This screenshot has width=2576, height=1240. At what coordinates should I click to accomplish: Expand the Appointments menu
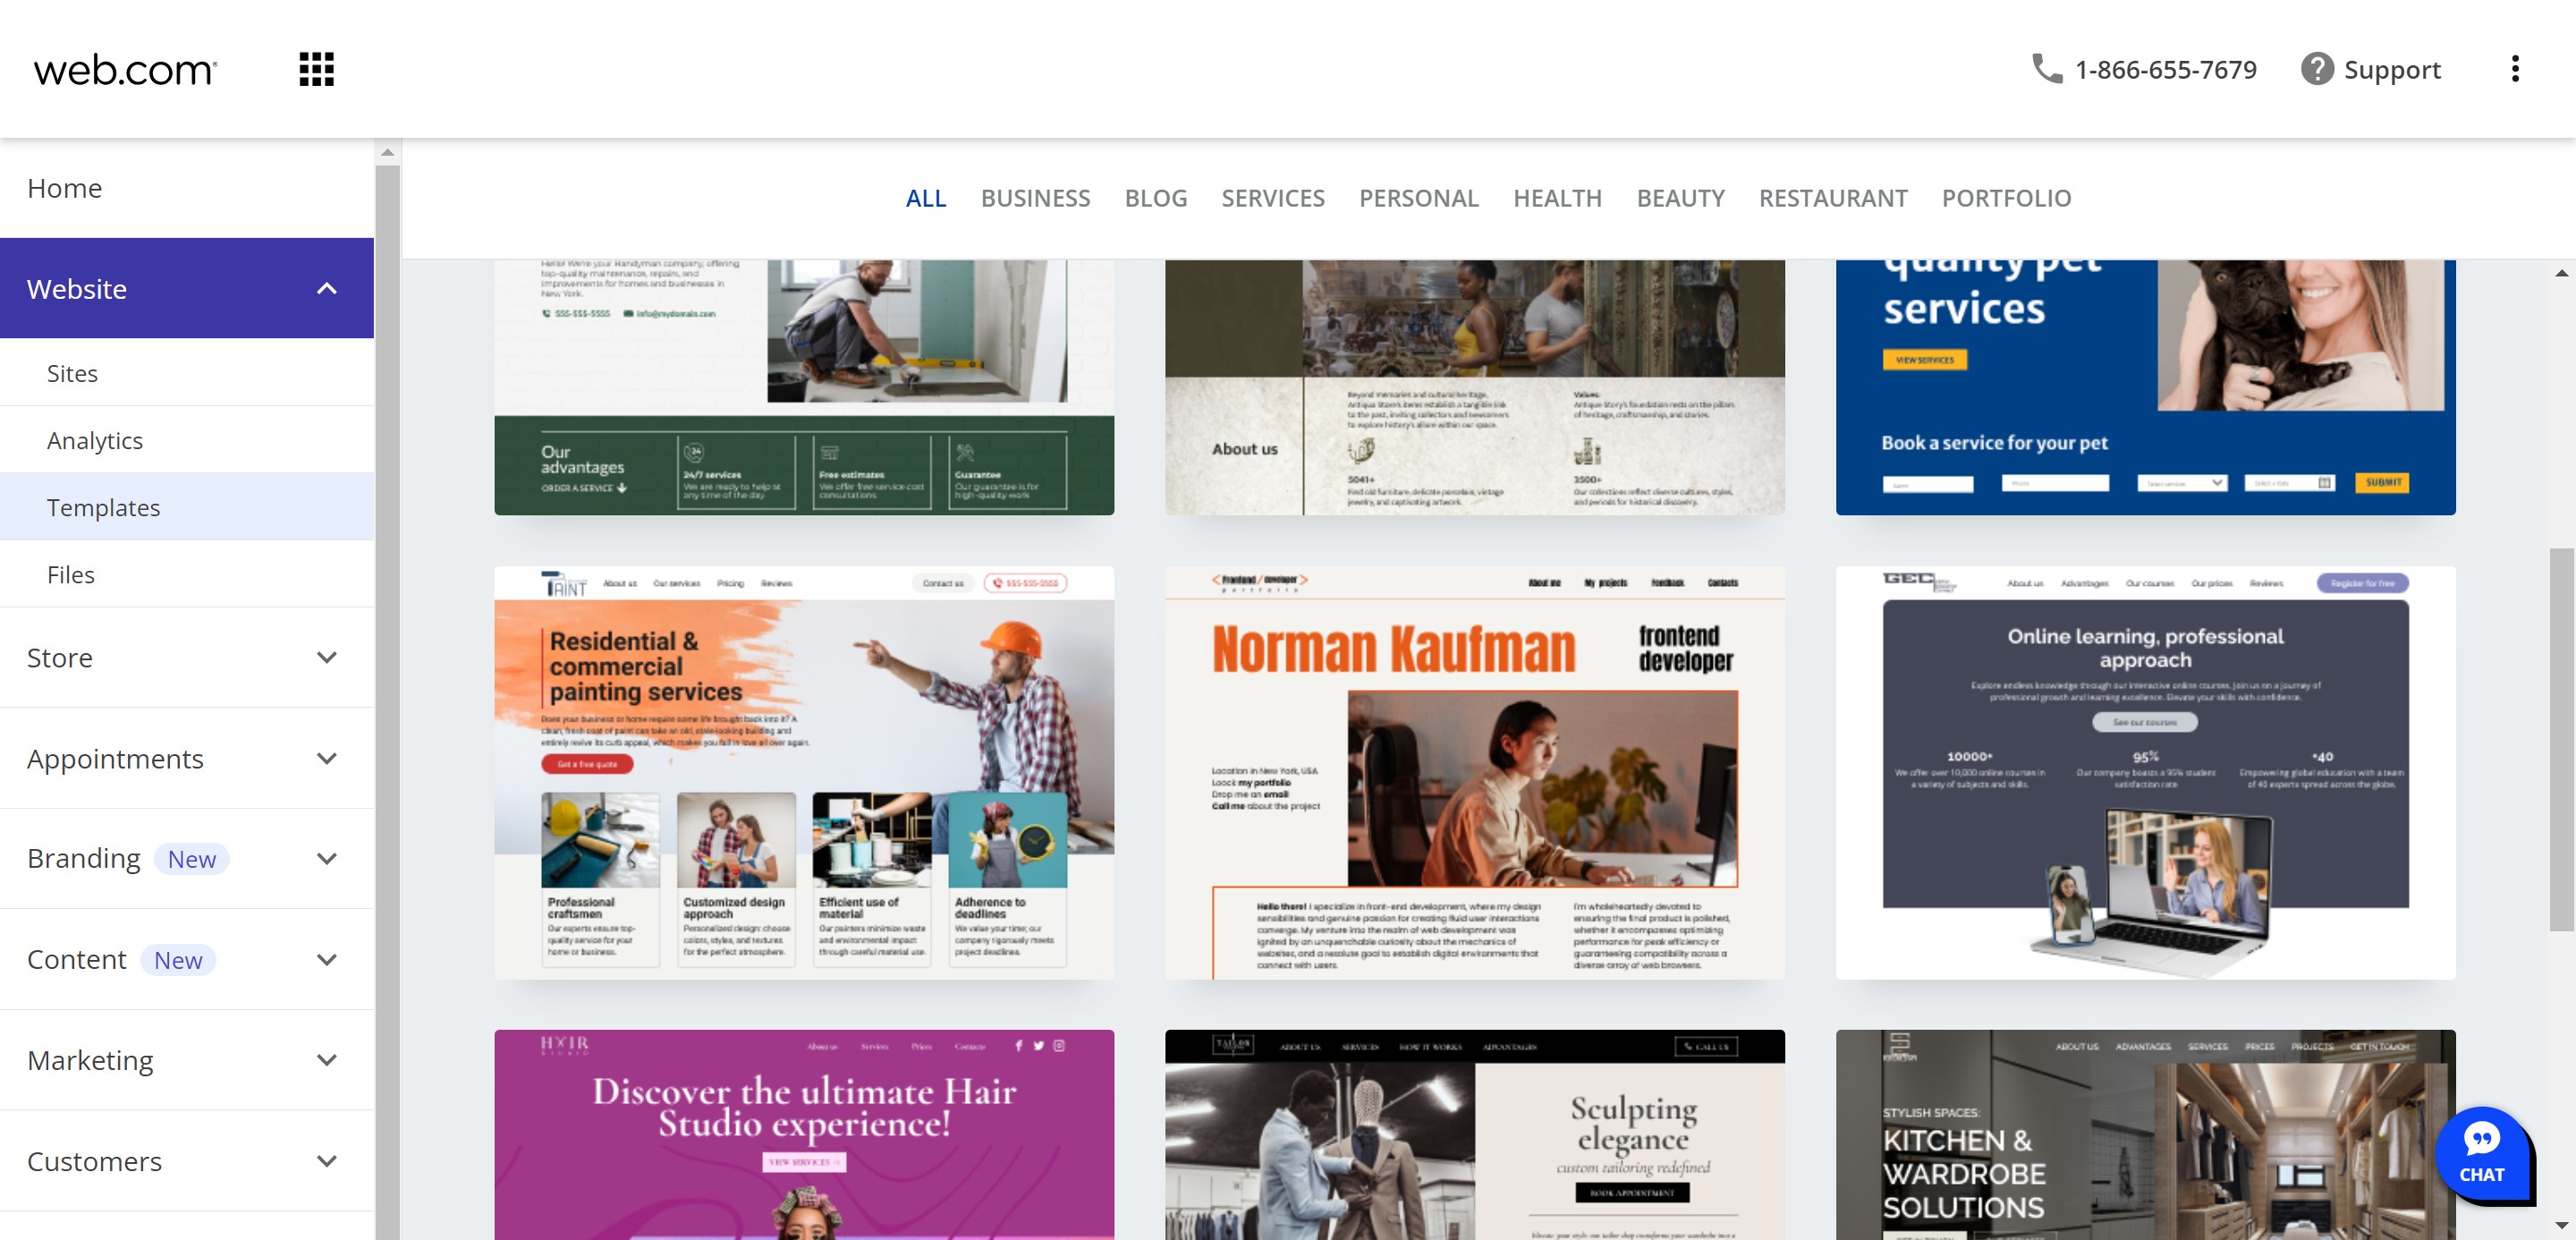(326, 759)
